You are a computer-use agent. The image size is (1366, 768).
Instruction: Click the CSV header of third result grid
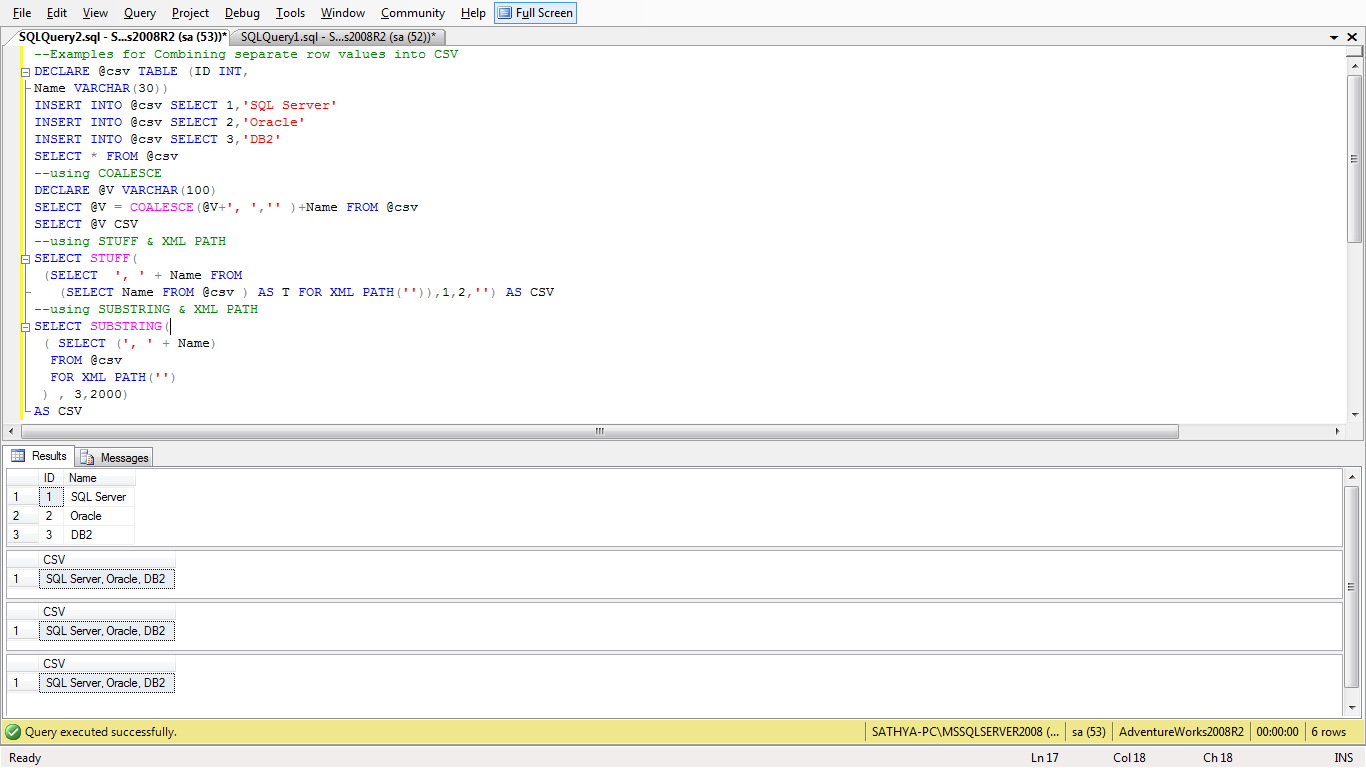coord(106,612)
